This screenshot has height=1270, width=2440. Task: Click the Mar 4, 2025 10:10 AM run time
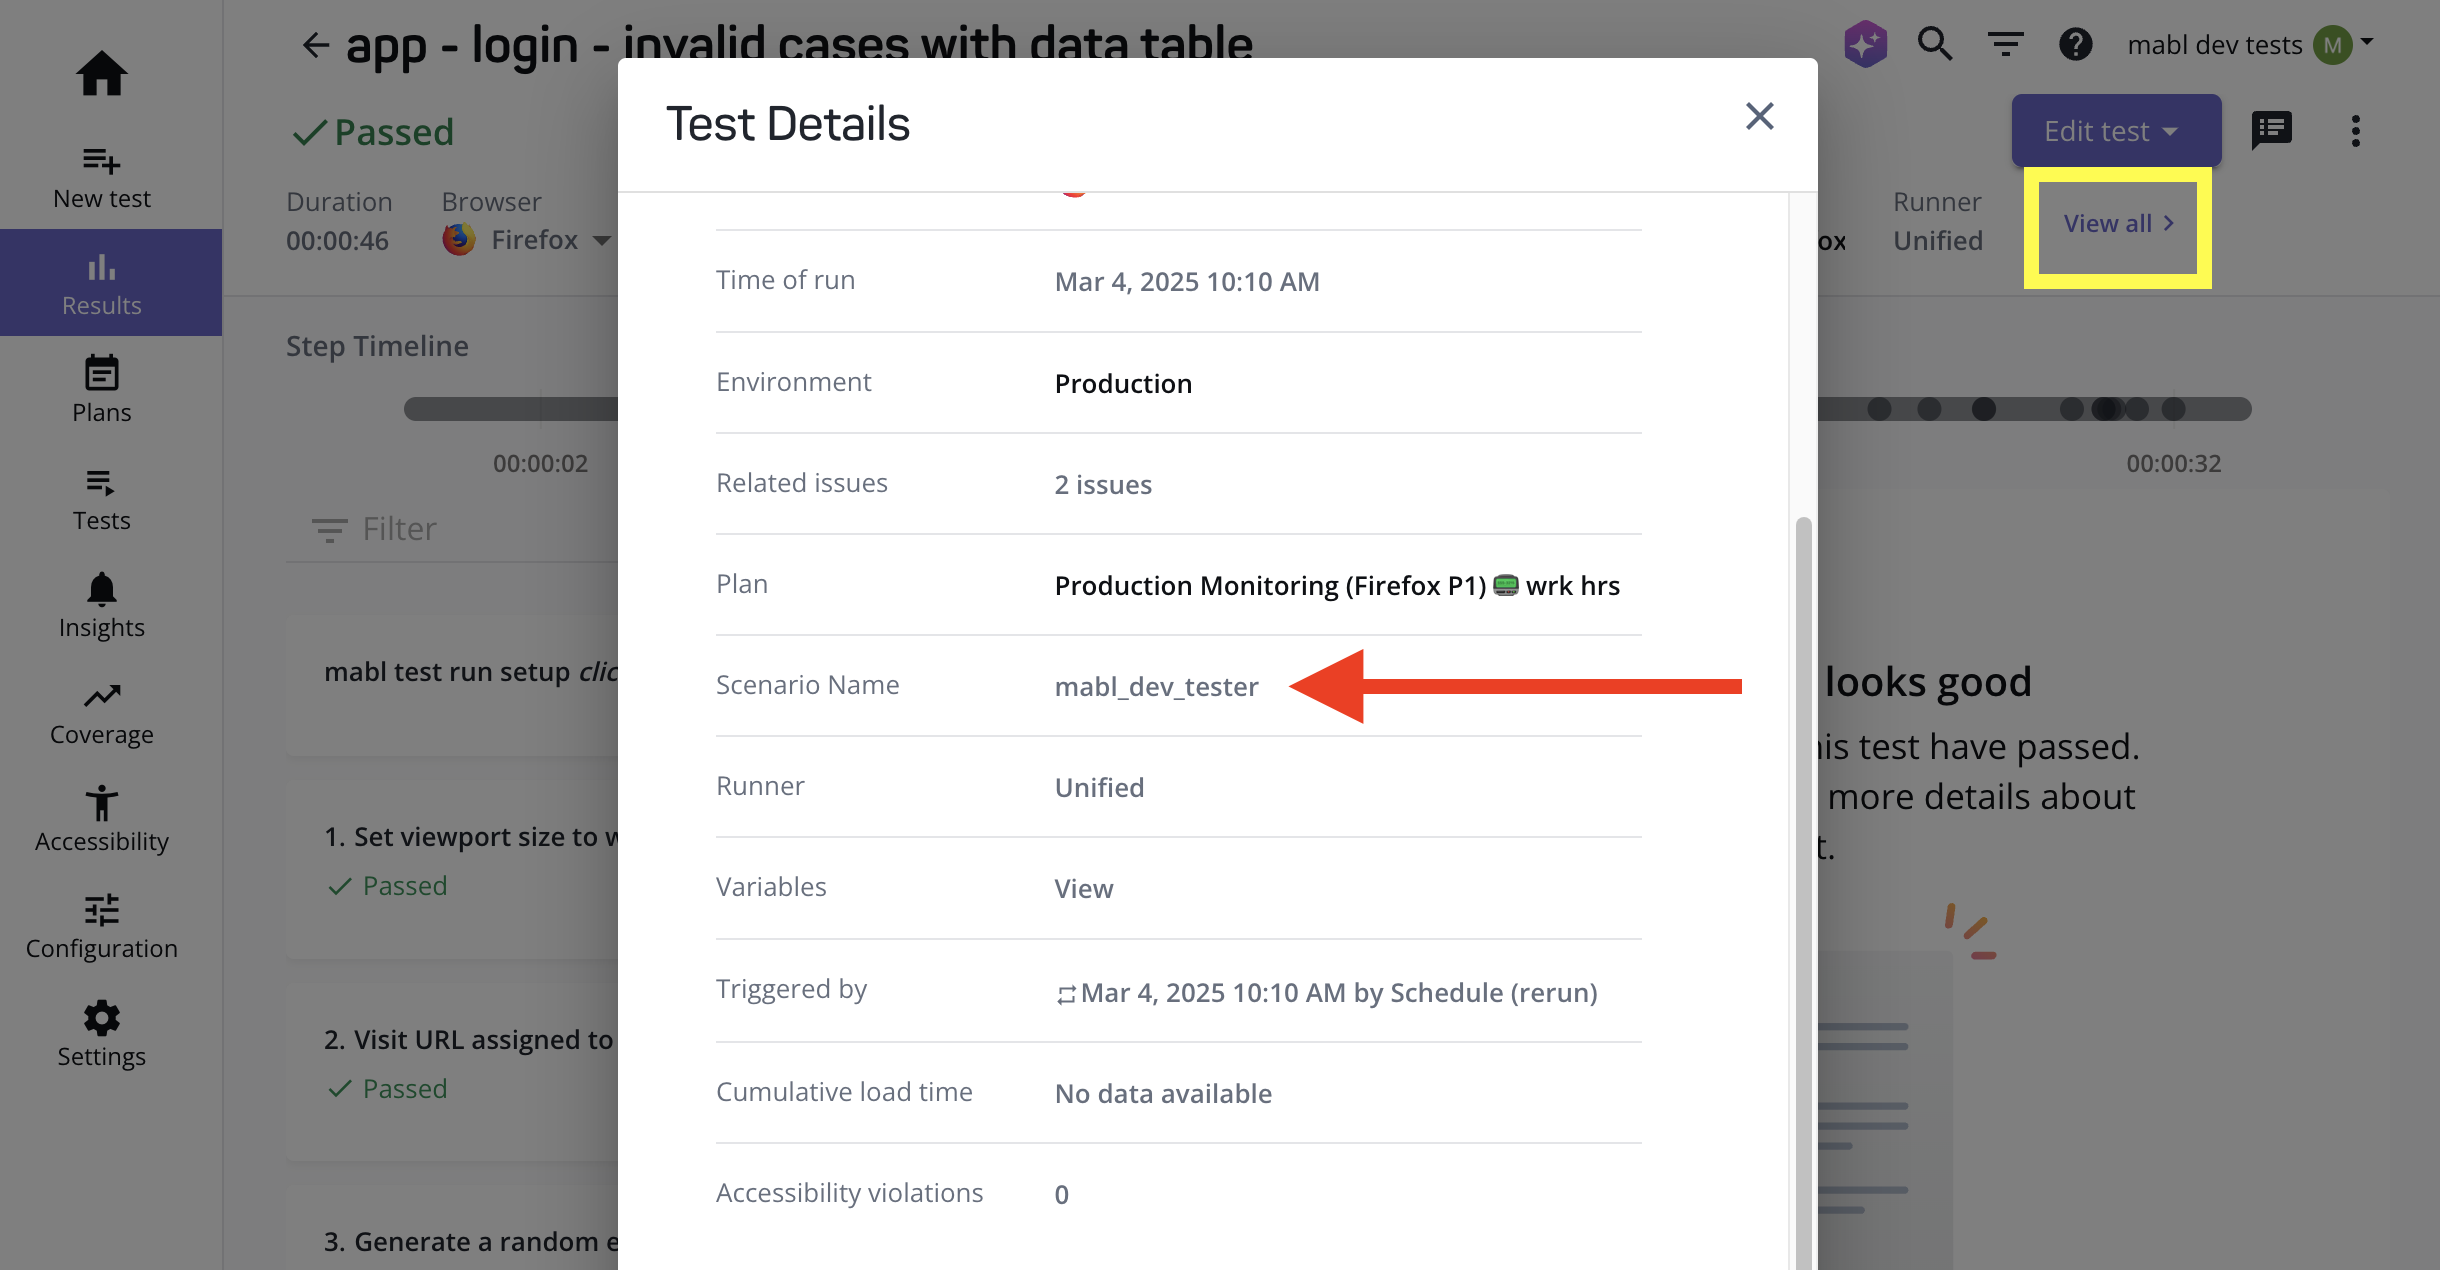(x=1187, y=281)
